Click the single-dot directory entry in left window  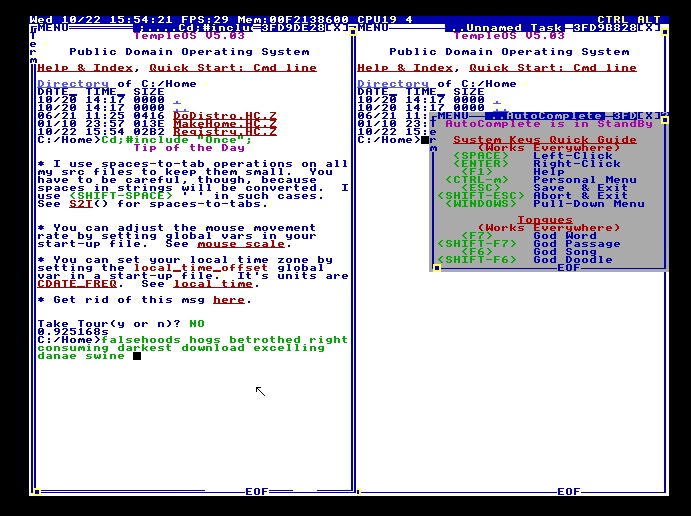(x=177, y=100)
